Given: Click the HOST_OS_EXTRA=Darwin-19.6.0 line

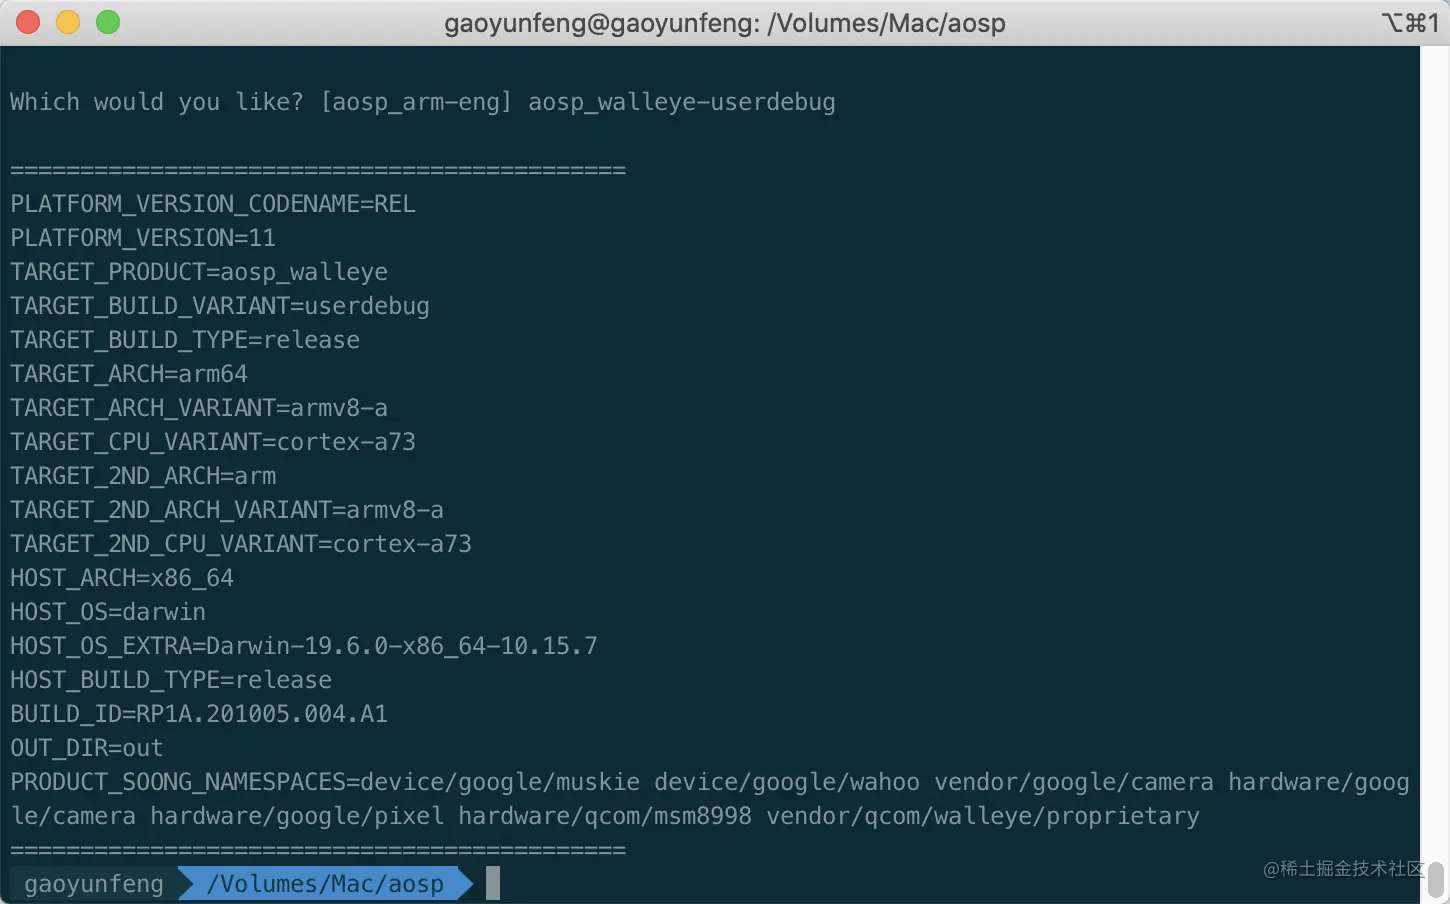Looking at the screenshot, I should click(304, 646).
